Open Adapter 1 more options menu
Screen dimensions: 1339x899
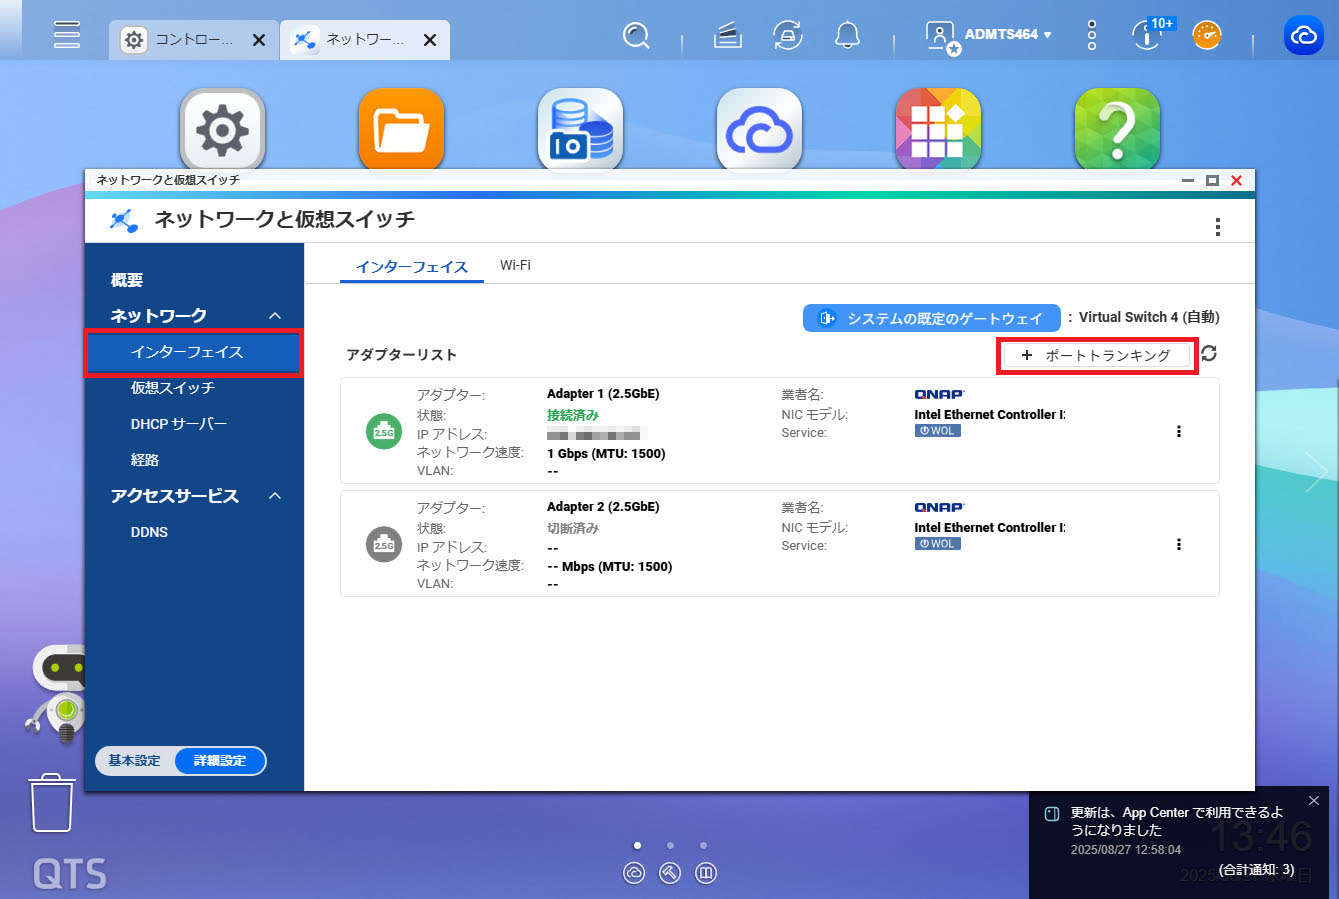[x=1179, y=432]
